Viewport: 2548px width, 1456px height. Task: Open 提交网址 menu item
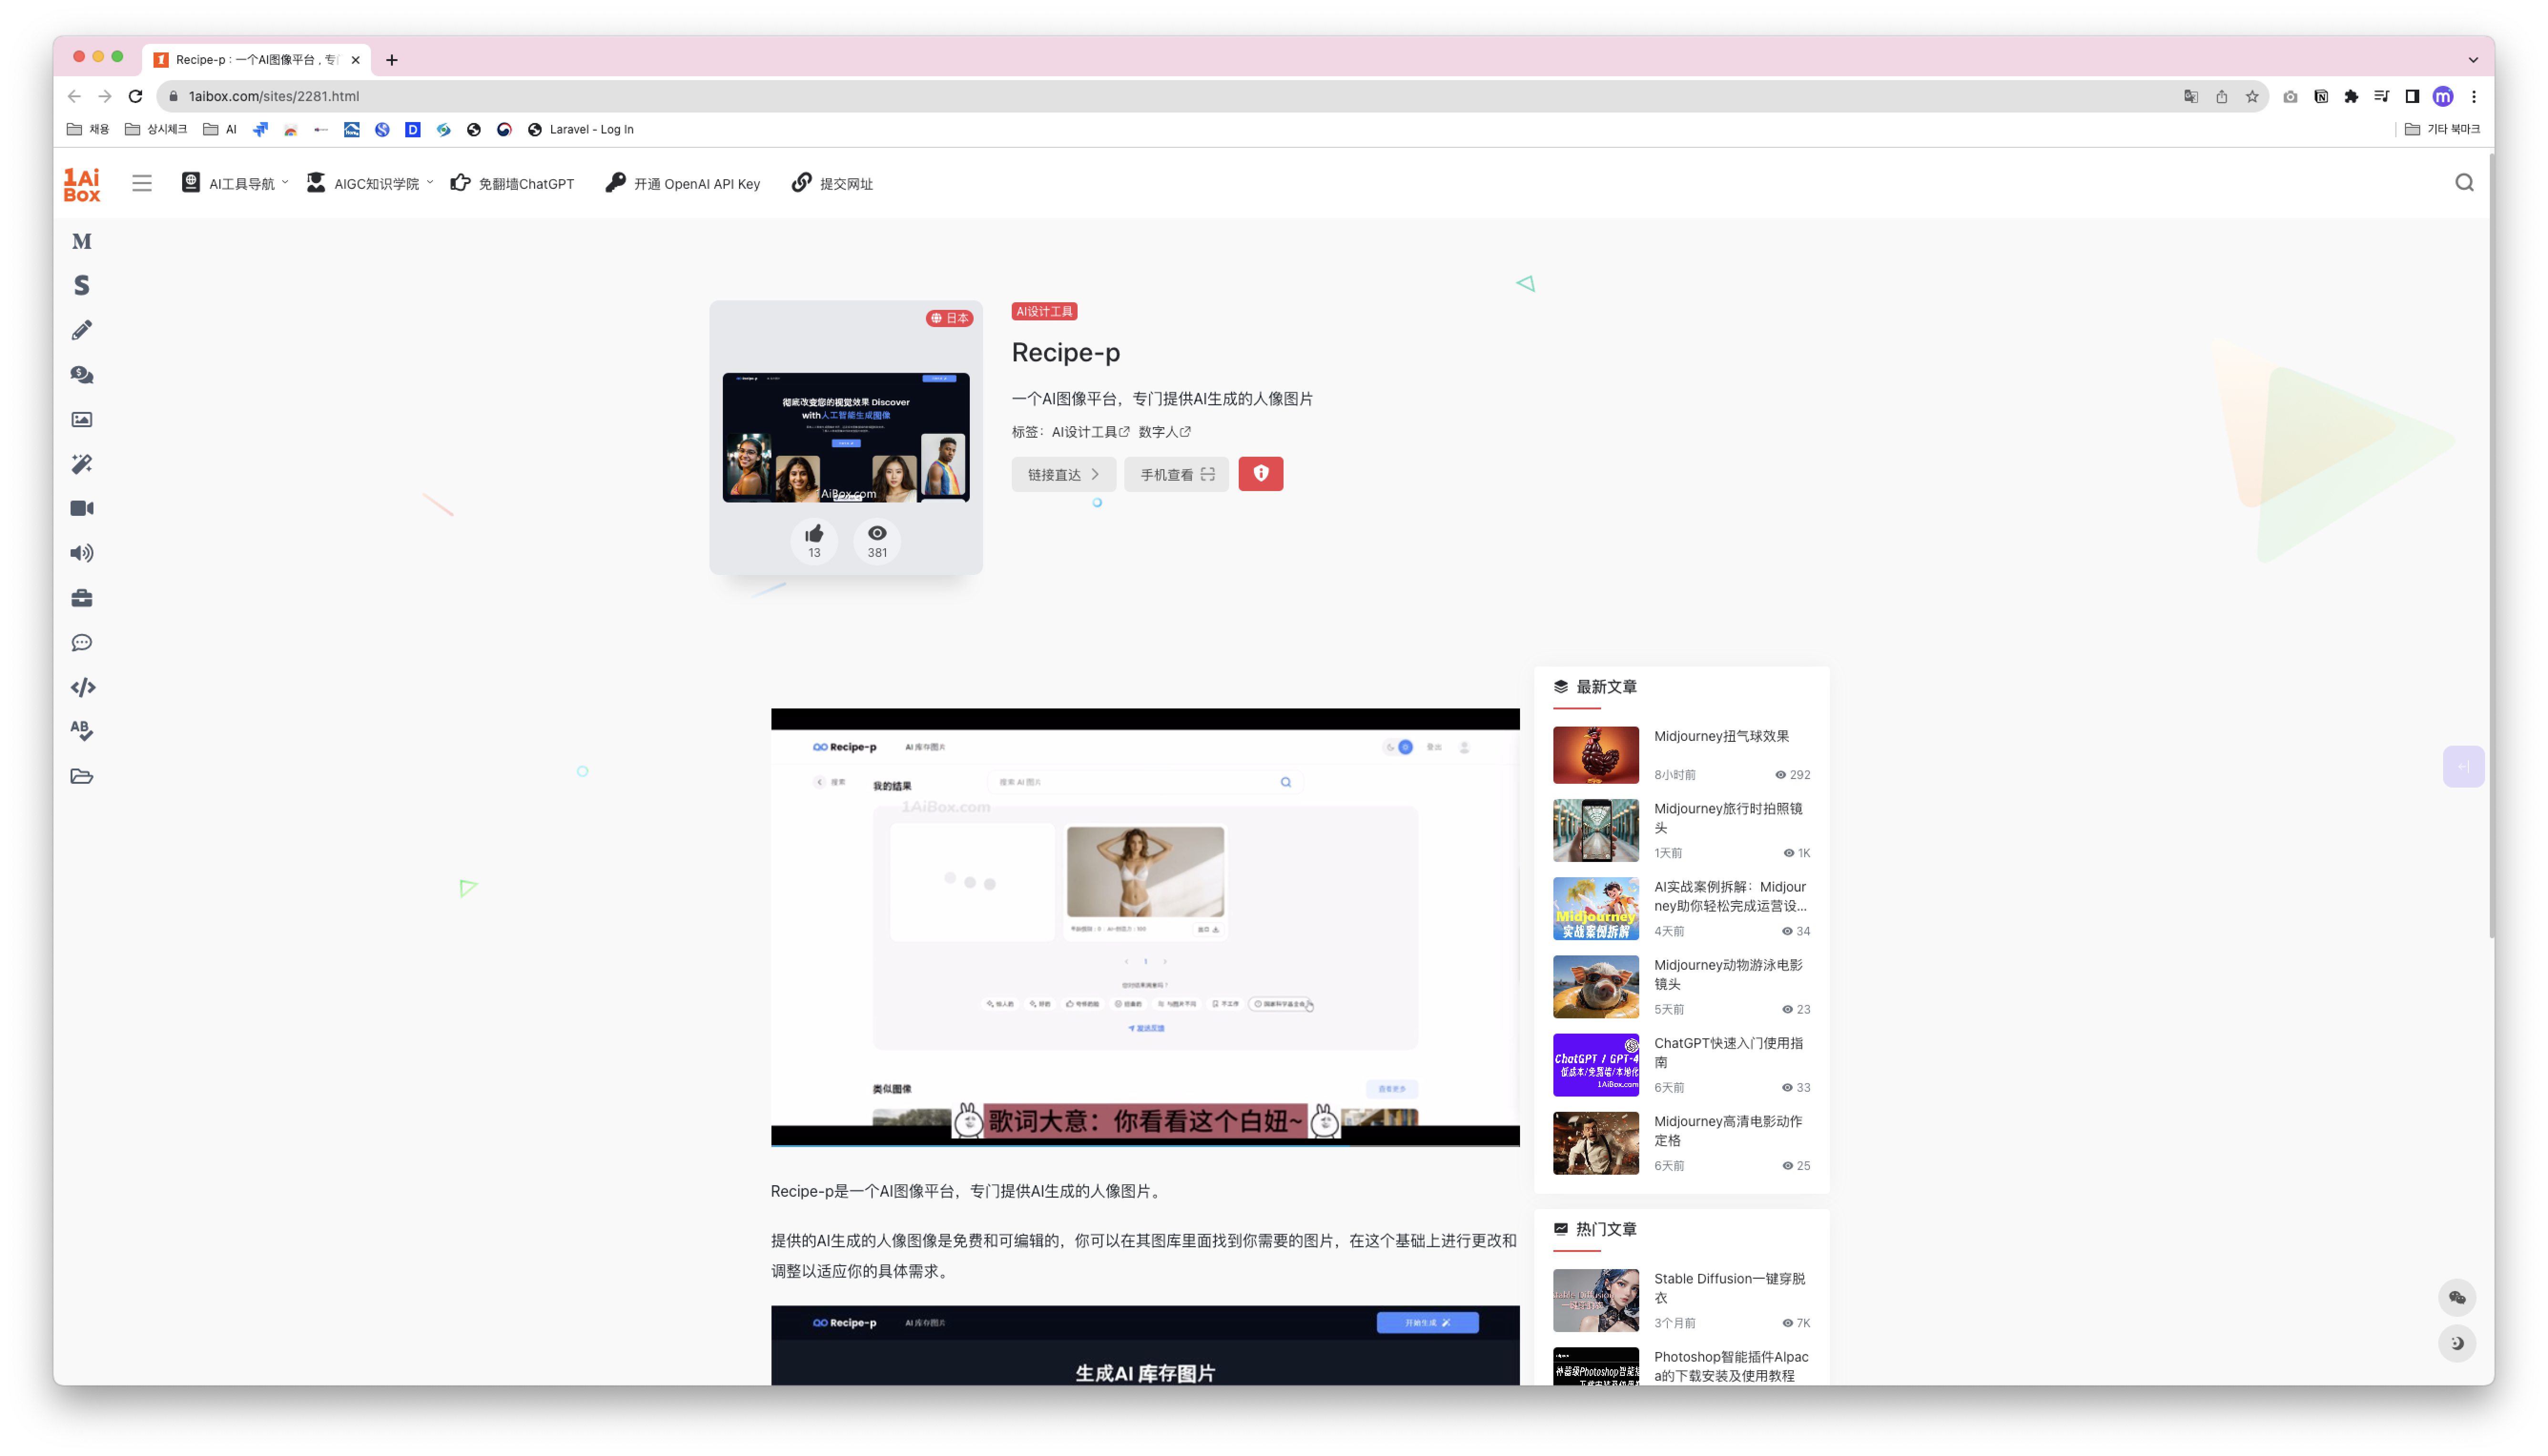tap(832, 183)
